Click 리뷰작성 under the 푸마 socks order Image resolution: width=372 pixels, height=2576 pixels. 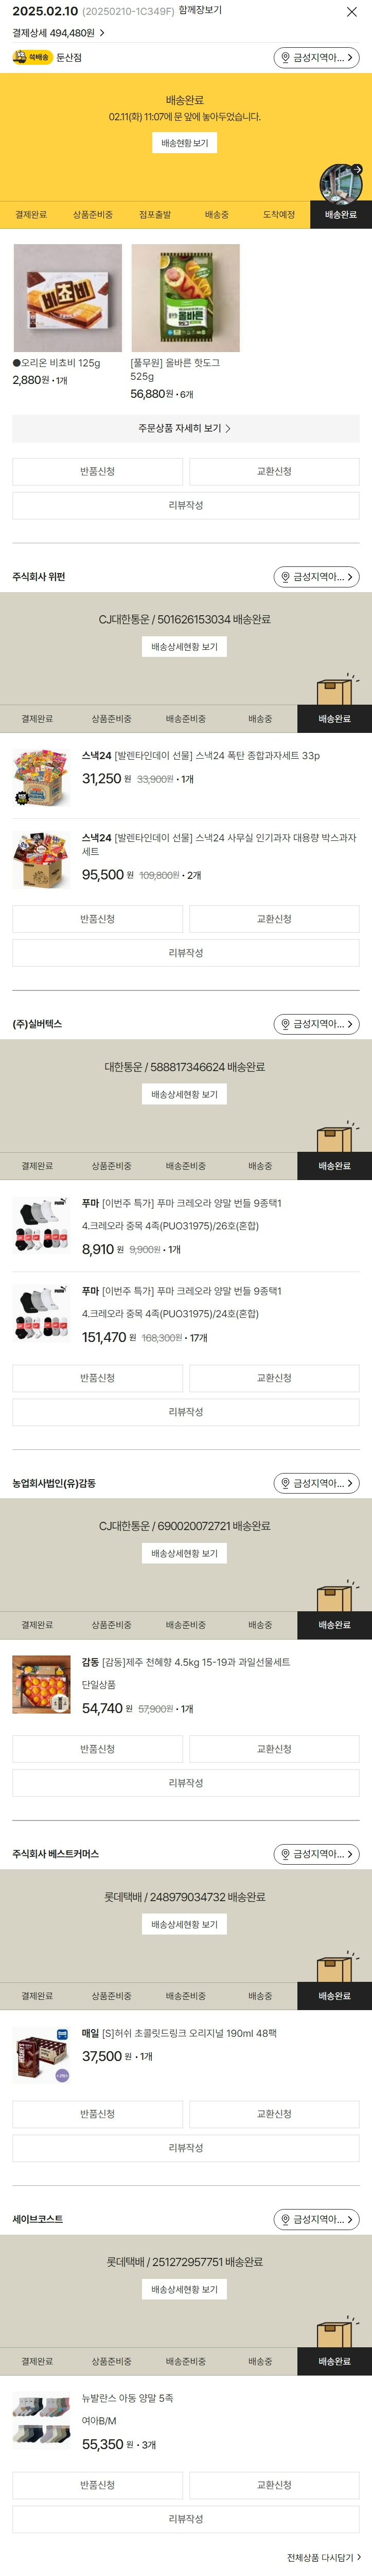[x=185, y=1412]
